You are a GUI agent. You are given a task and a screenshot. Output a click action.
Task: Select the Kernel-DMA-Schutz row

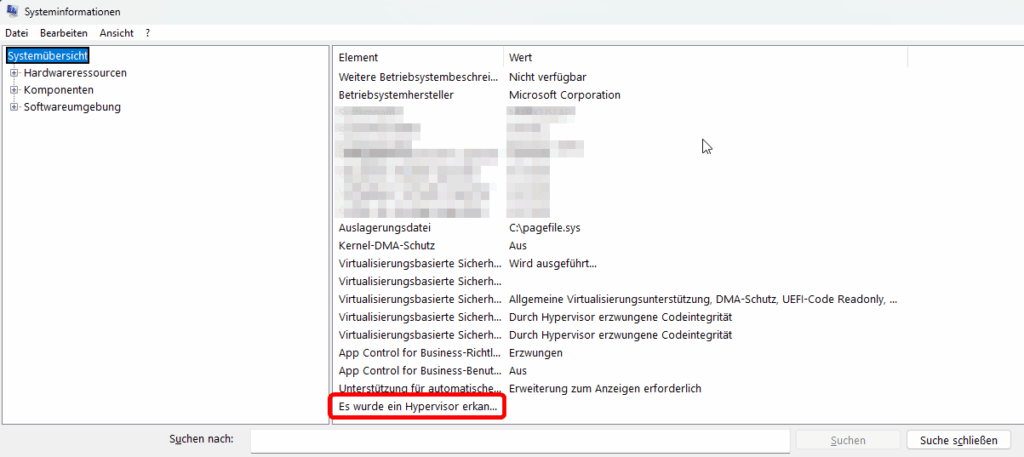[387, 245]
